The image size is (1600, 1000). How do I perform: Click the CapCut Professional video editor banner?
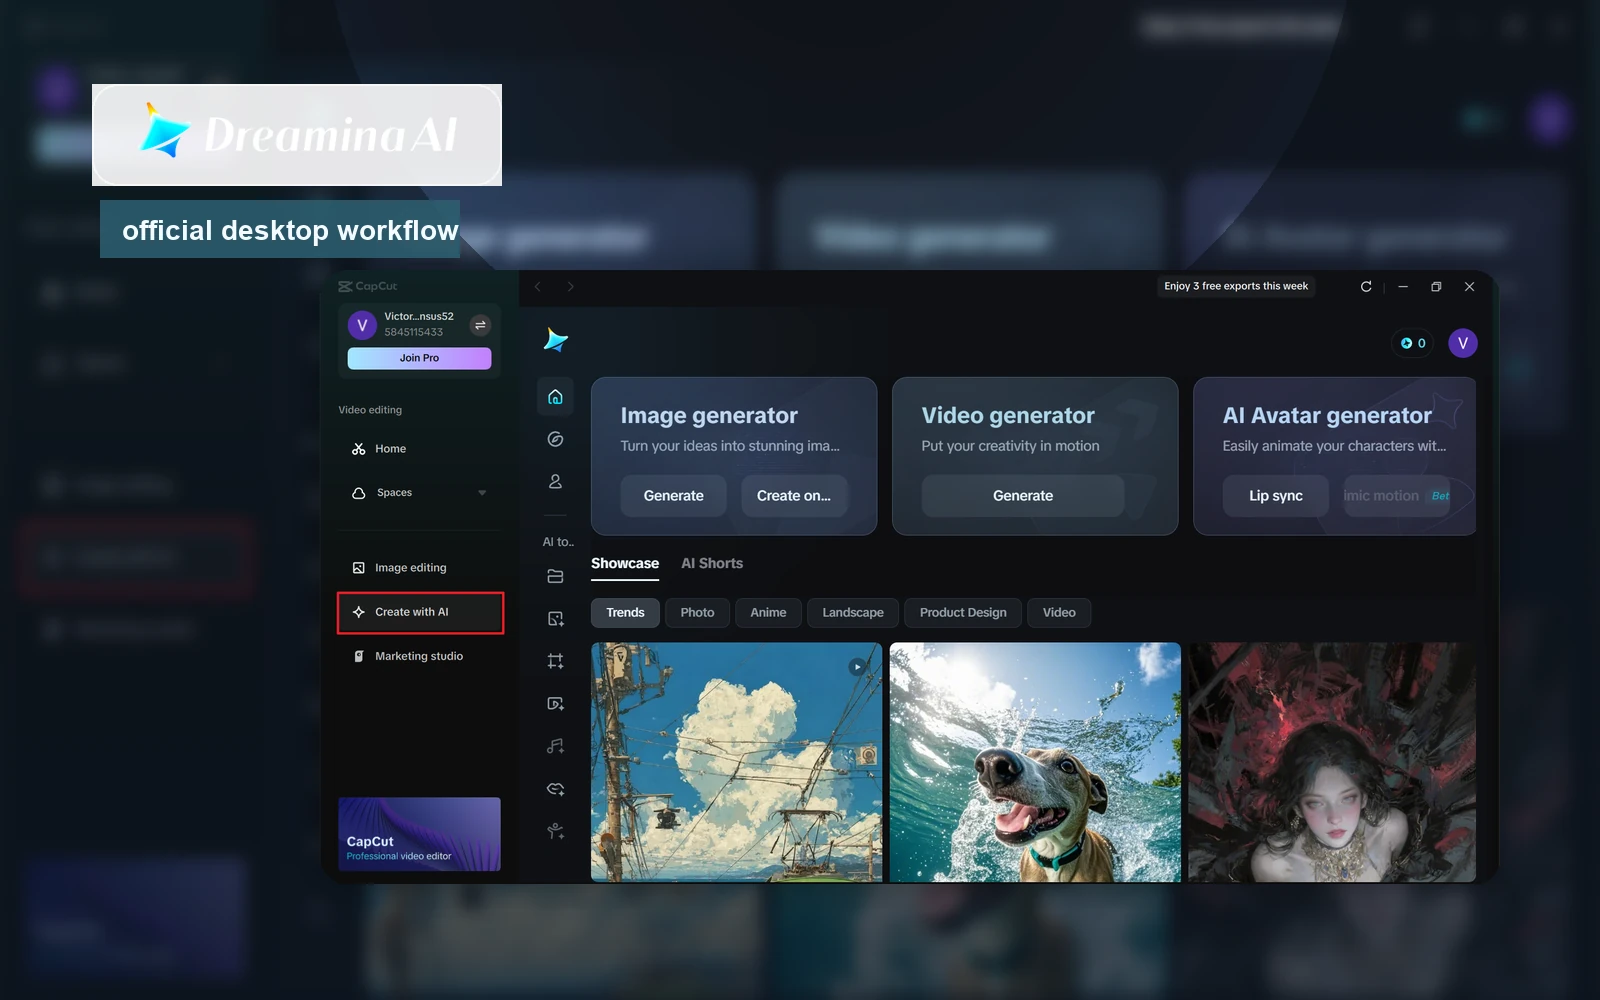tap(419, 834)
